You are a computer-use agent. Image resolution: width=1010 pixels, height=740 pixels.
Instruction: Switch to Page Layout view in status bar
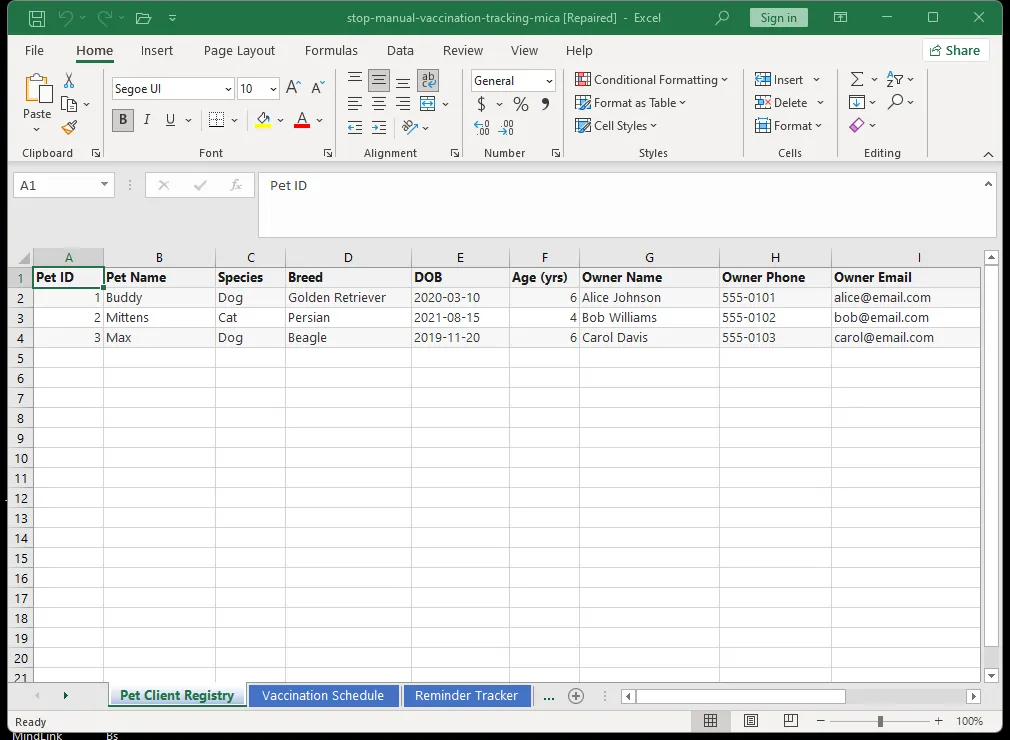point(751,721)
